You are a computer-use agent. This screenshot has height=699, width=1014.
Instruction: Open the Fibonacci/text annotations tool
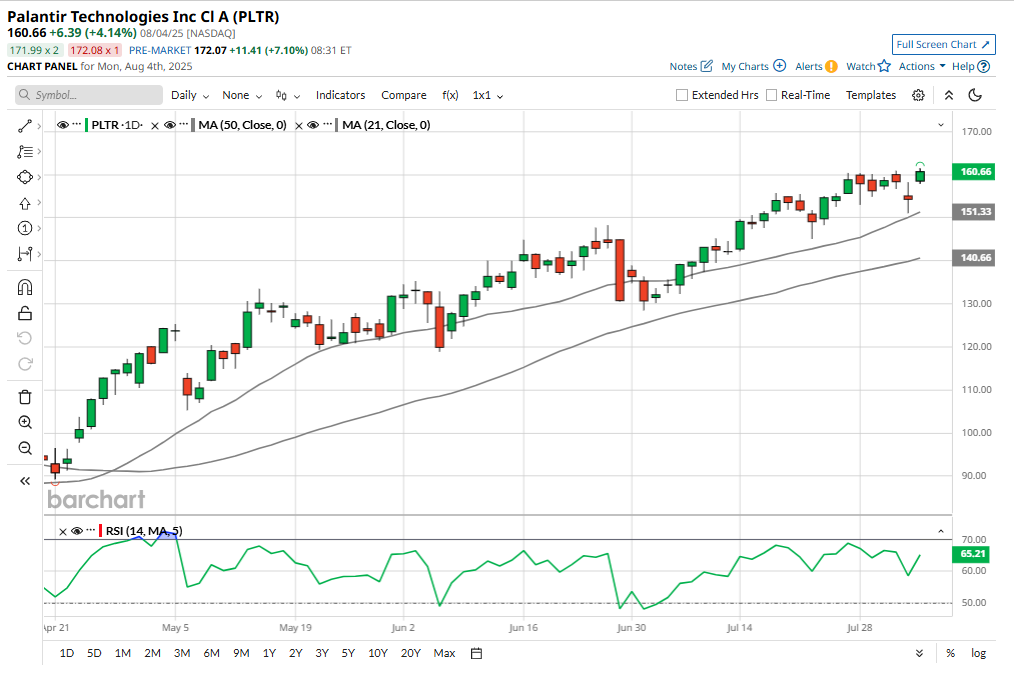(25, 152)
